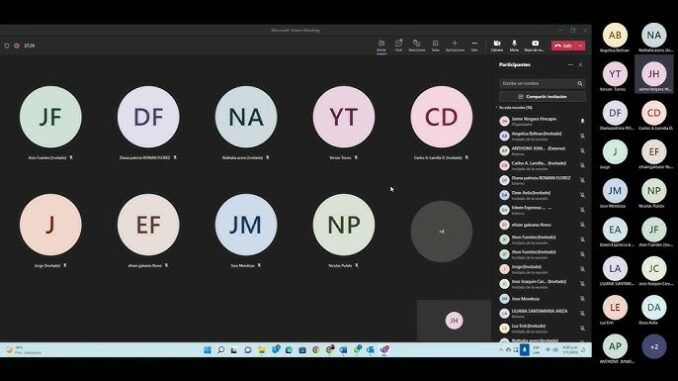This screenshot has height=381, width=678.
Task: Click muted mic icon on Angelica Beltran row
Action: pos(582,136)
